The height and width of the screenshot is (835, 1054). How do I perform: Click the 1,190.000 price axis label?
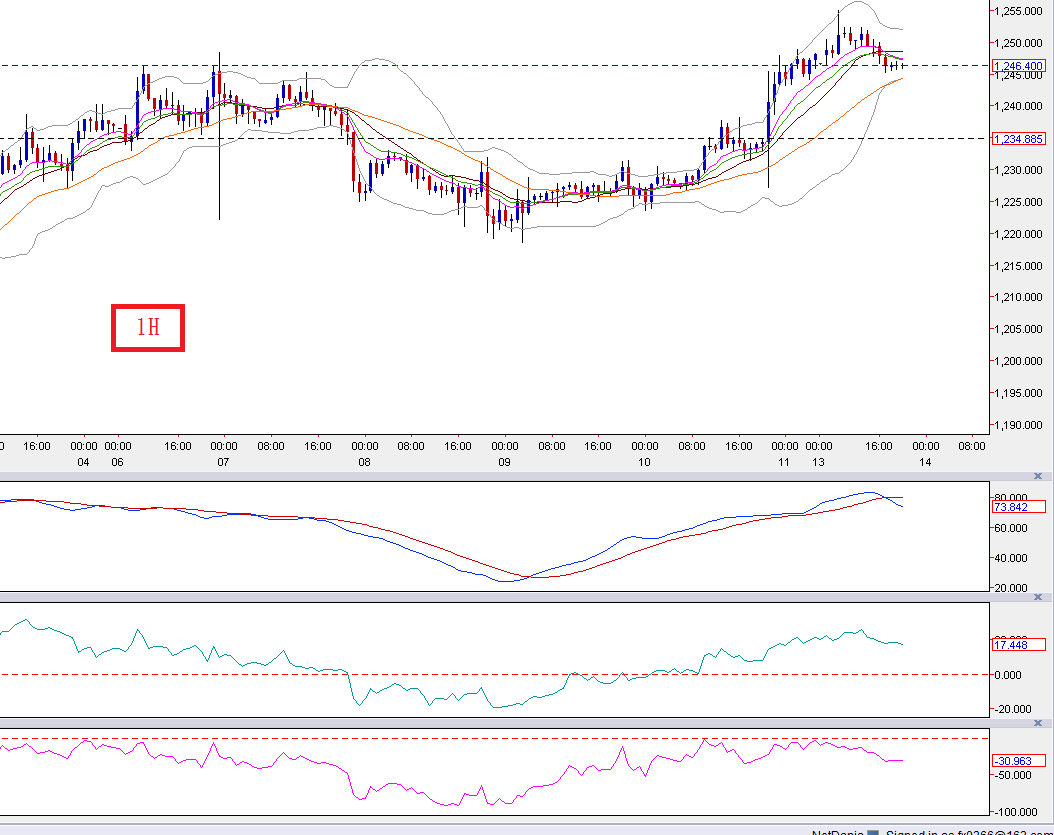1018,425
